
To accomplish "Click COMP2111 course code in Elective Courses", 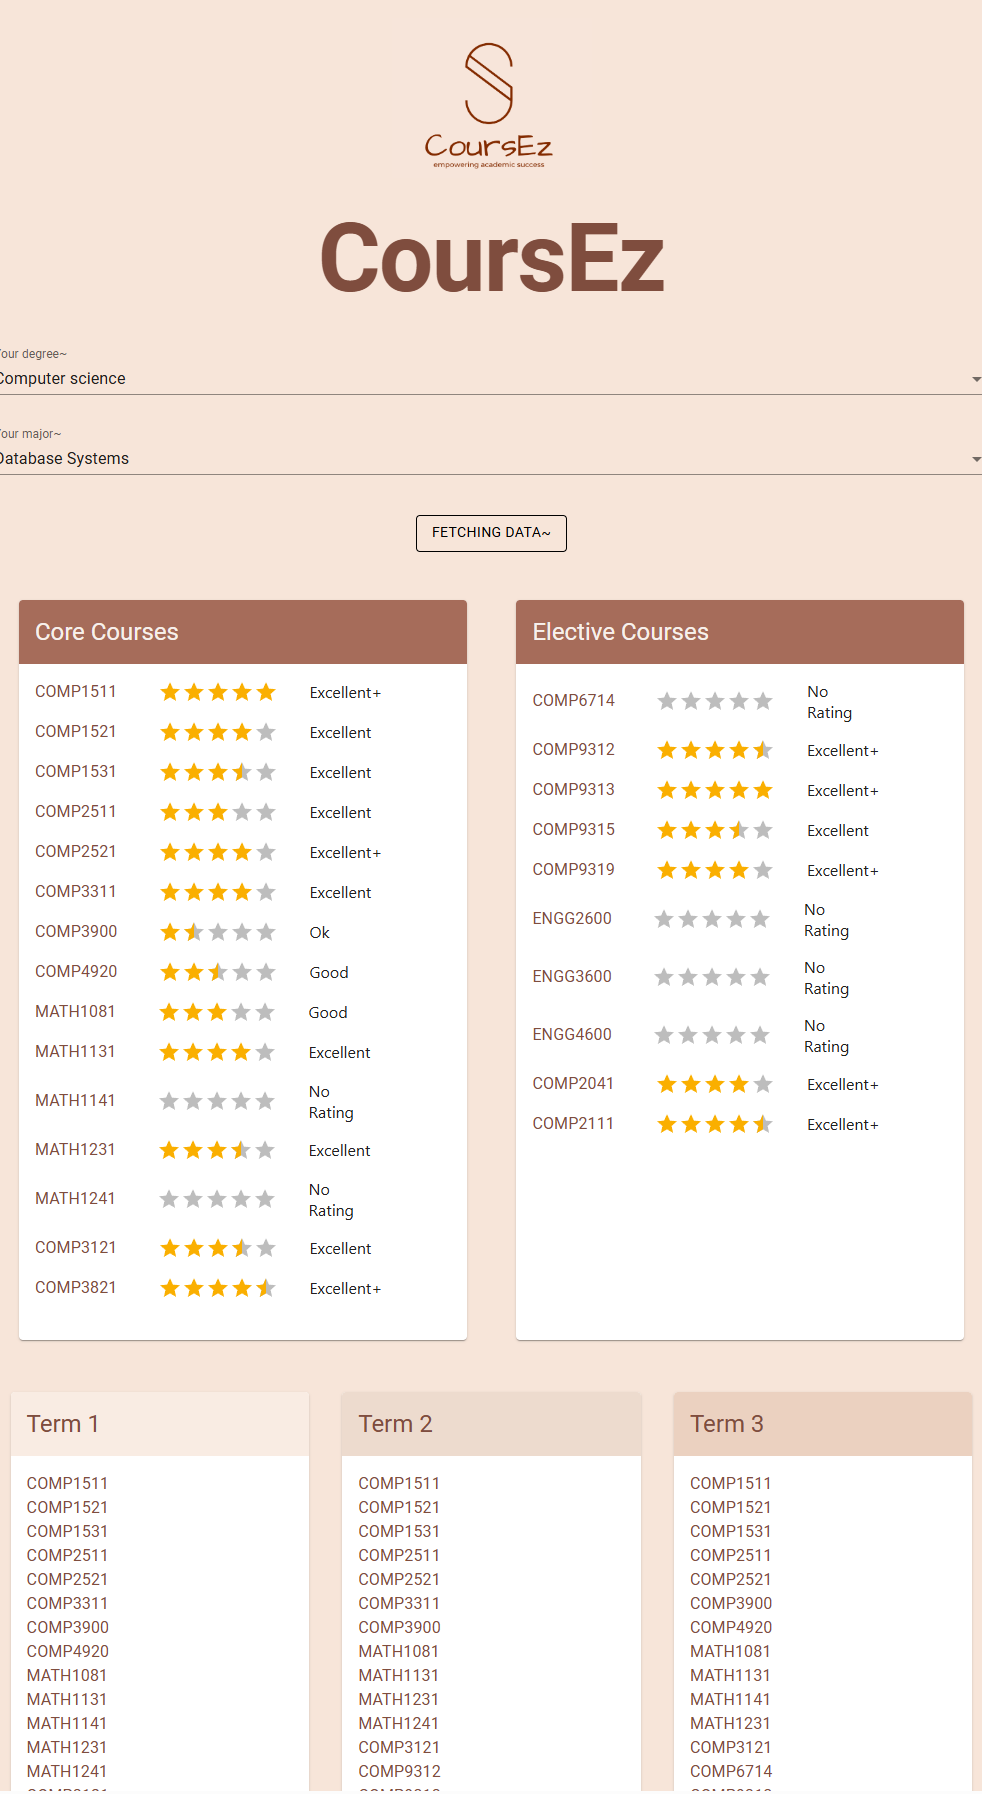I will tap(573, 1124).
